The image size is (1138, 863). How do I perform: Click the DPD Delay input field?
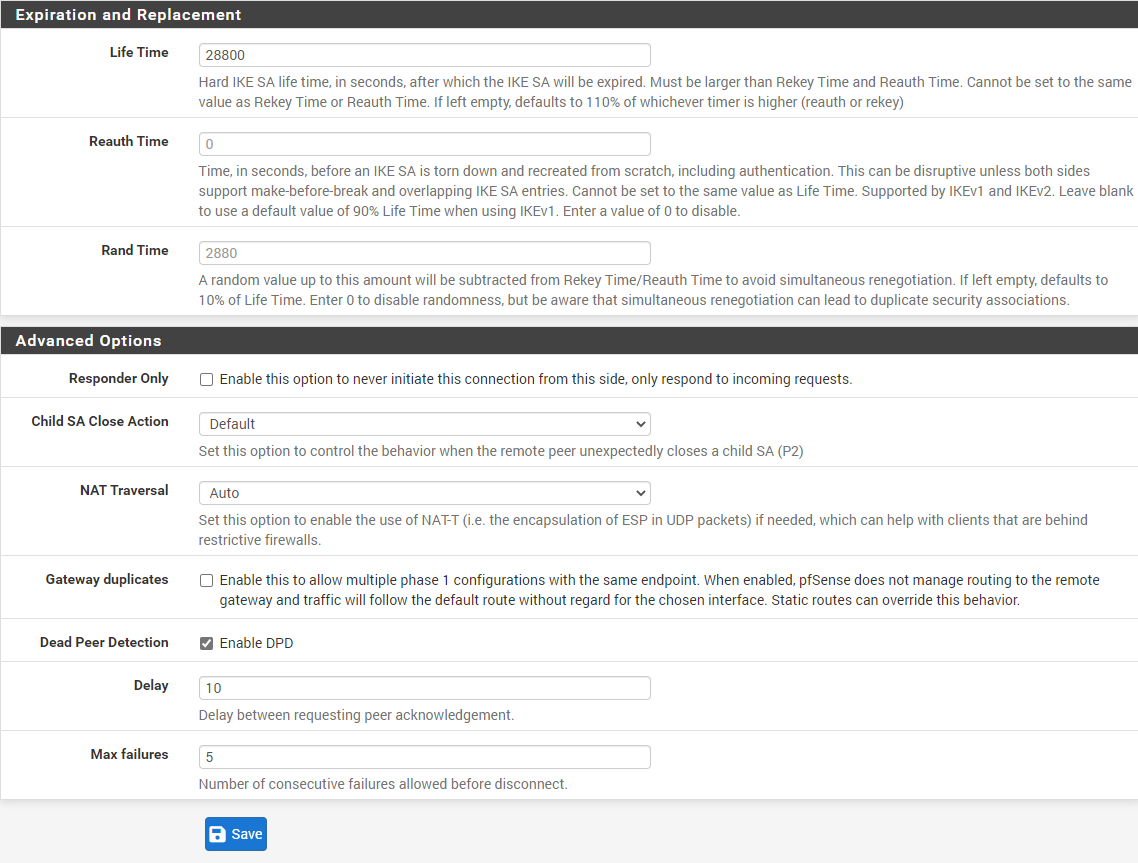424,688
